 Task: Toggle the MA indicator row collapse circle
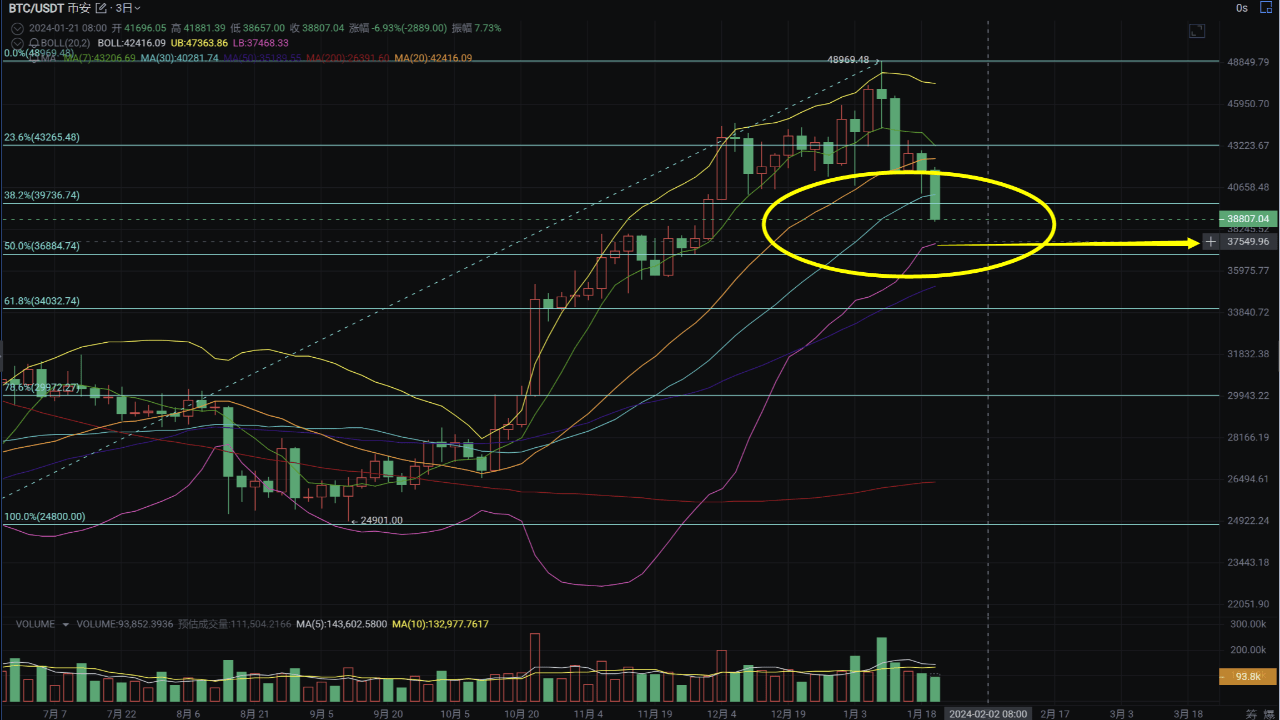16,57
